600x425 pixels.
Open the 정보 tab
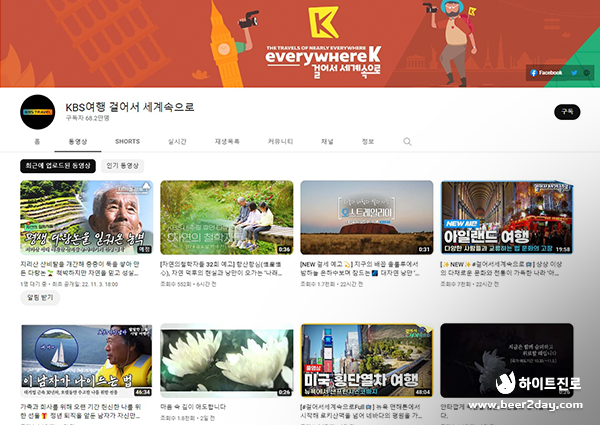click(x=368, y=142)
